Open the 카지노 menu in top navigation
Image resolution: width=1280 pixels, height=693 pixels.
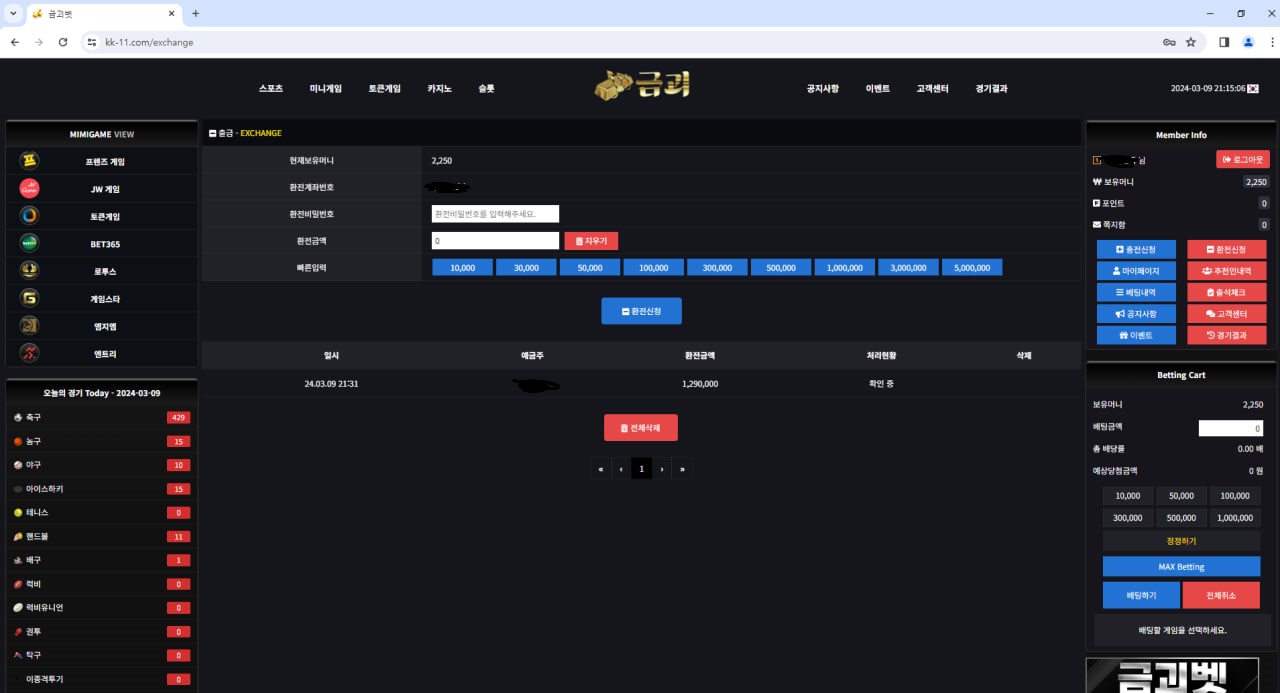[439, 88]
